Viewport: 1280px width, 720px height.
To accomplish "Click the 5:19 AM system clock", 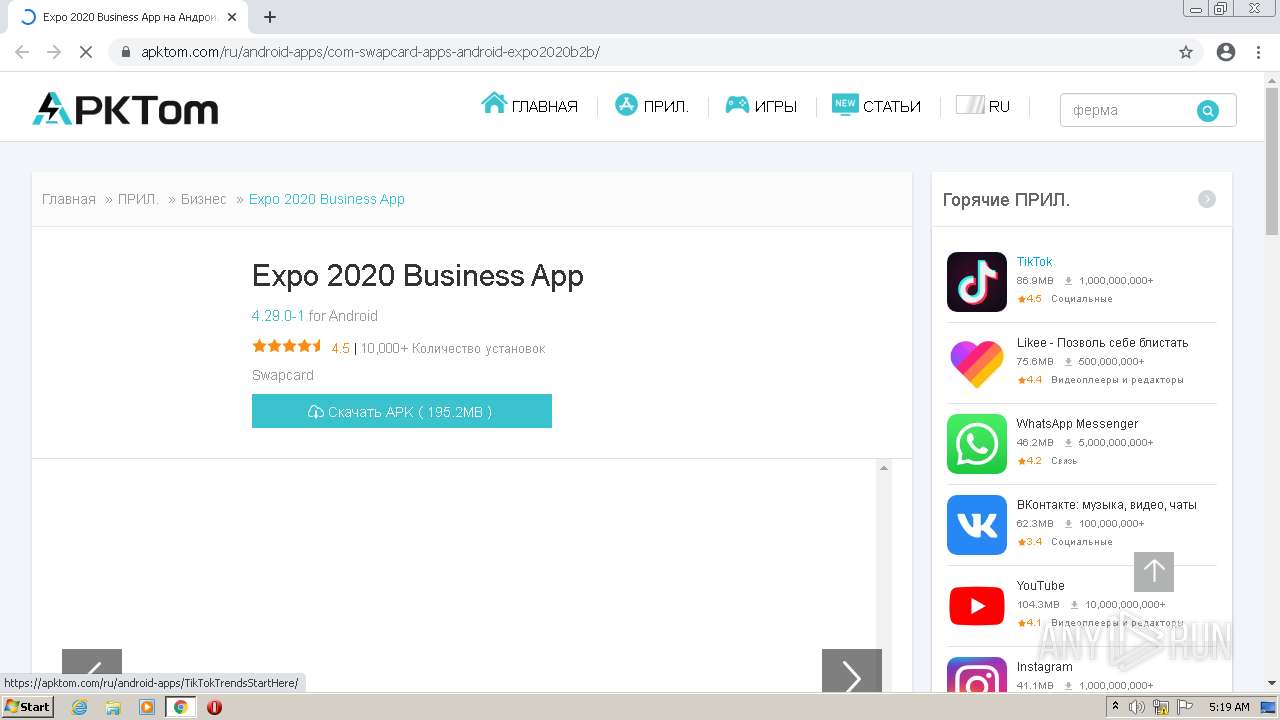I will 1229,707.
